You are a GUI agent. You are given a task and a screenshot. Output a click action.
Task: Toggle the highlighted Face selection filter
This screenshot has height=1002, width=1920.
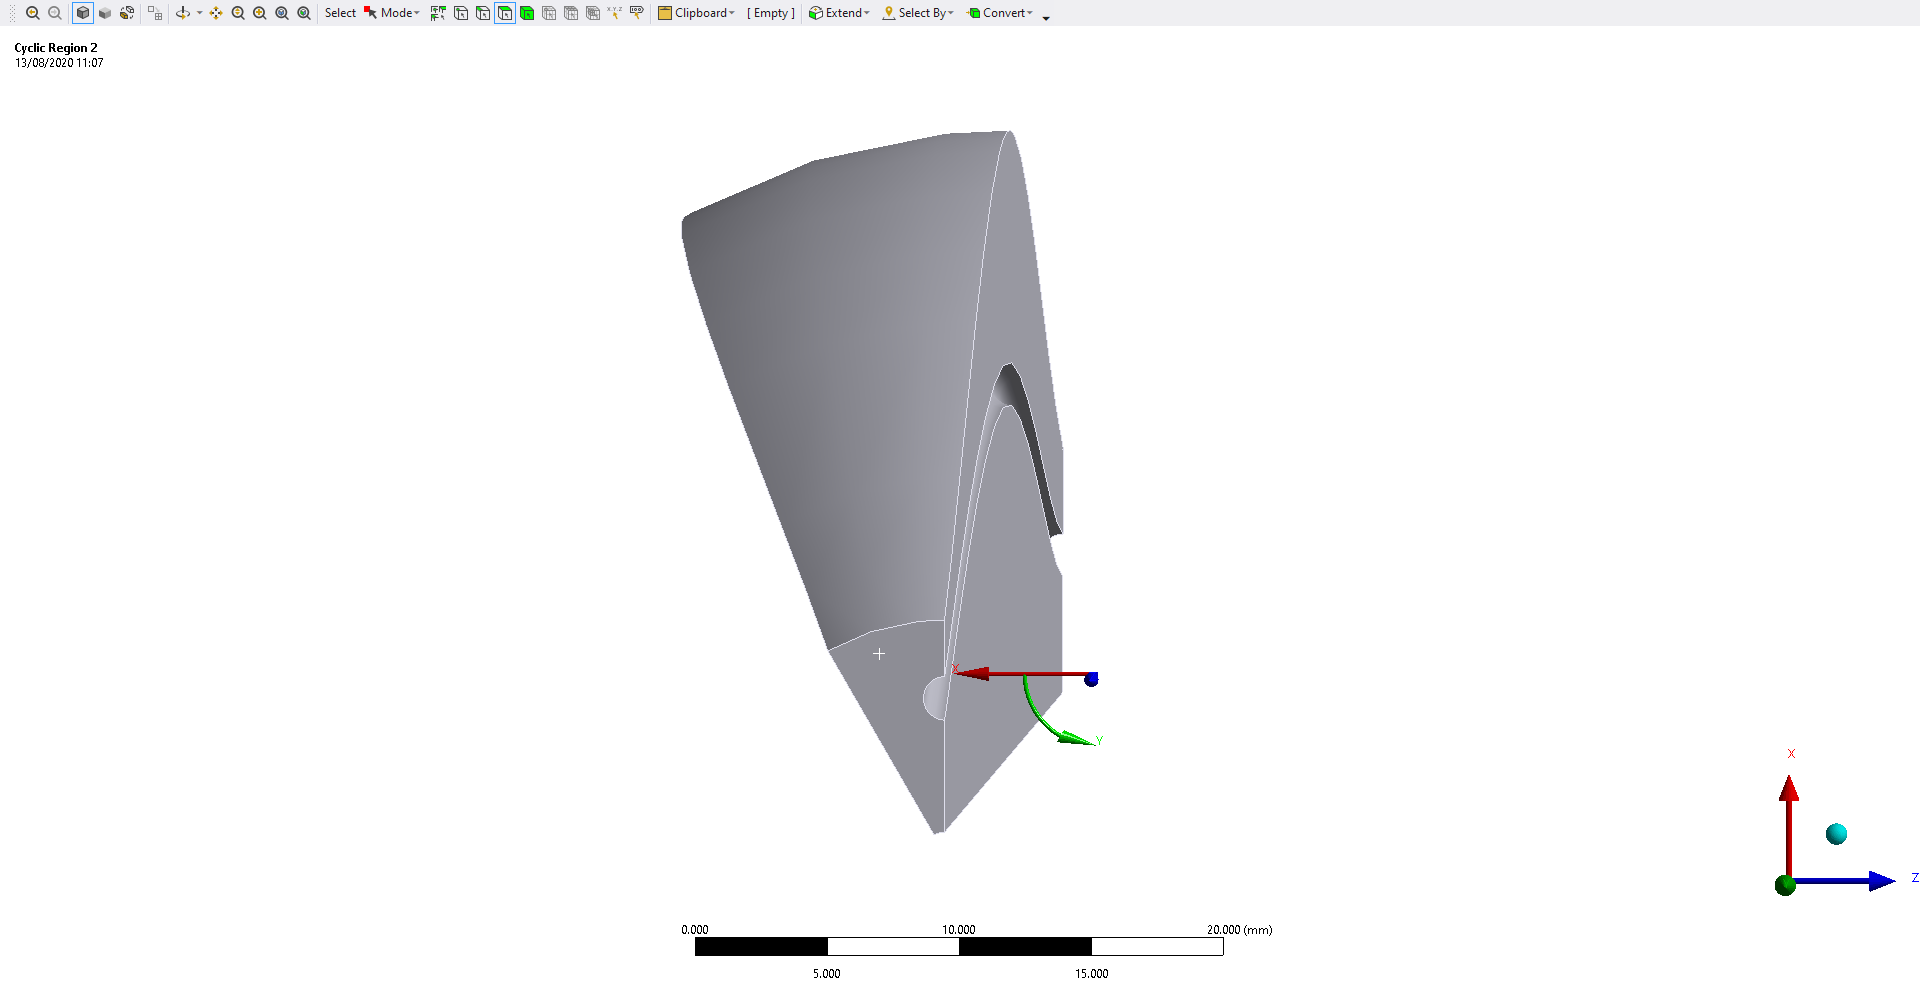point(505,13)
